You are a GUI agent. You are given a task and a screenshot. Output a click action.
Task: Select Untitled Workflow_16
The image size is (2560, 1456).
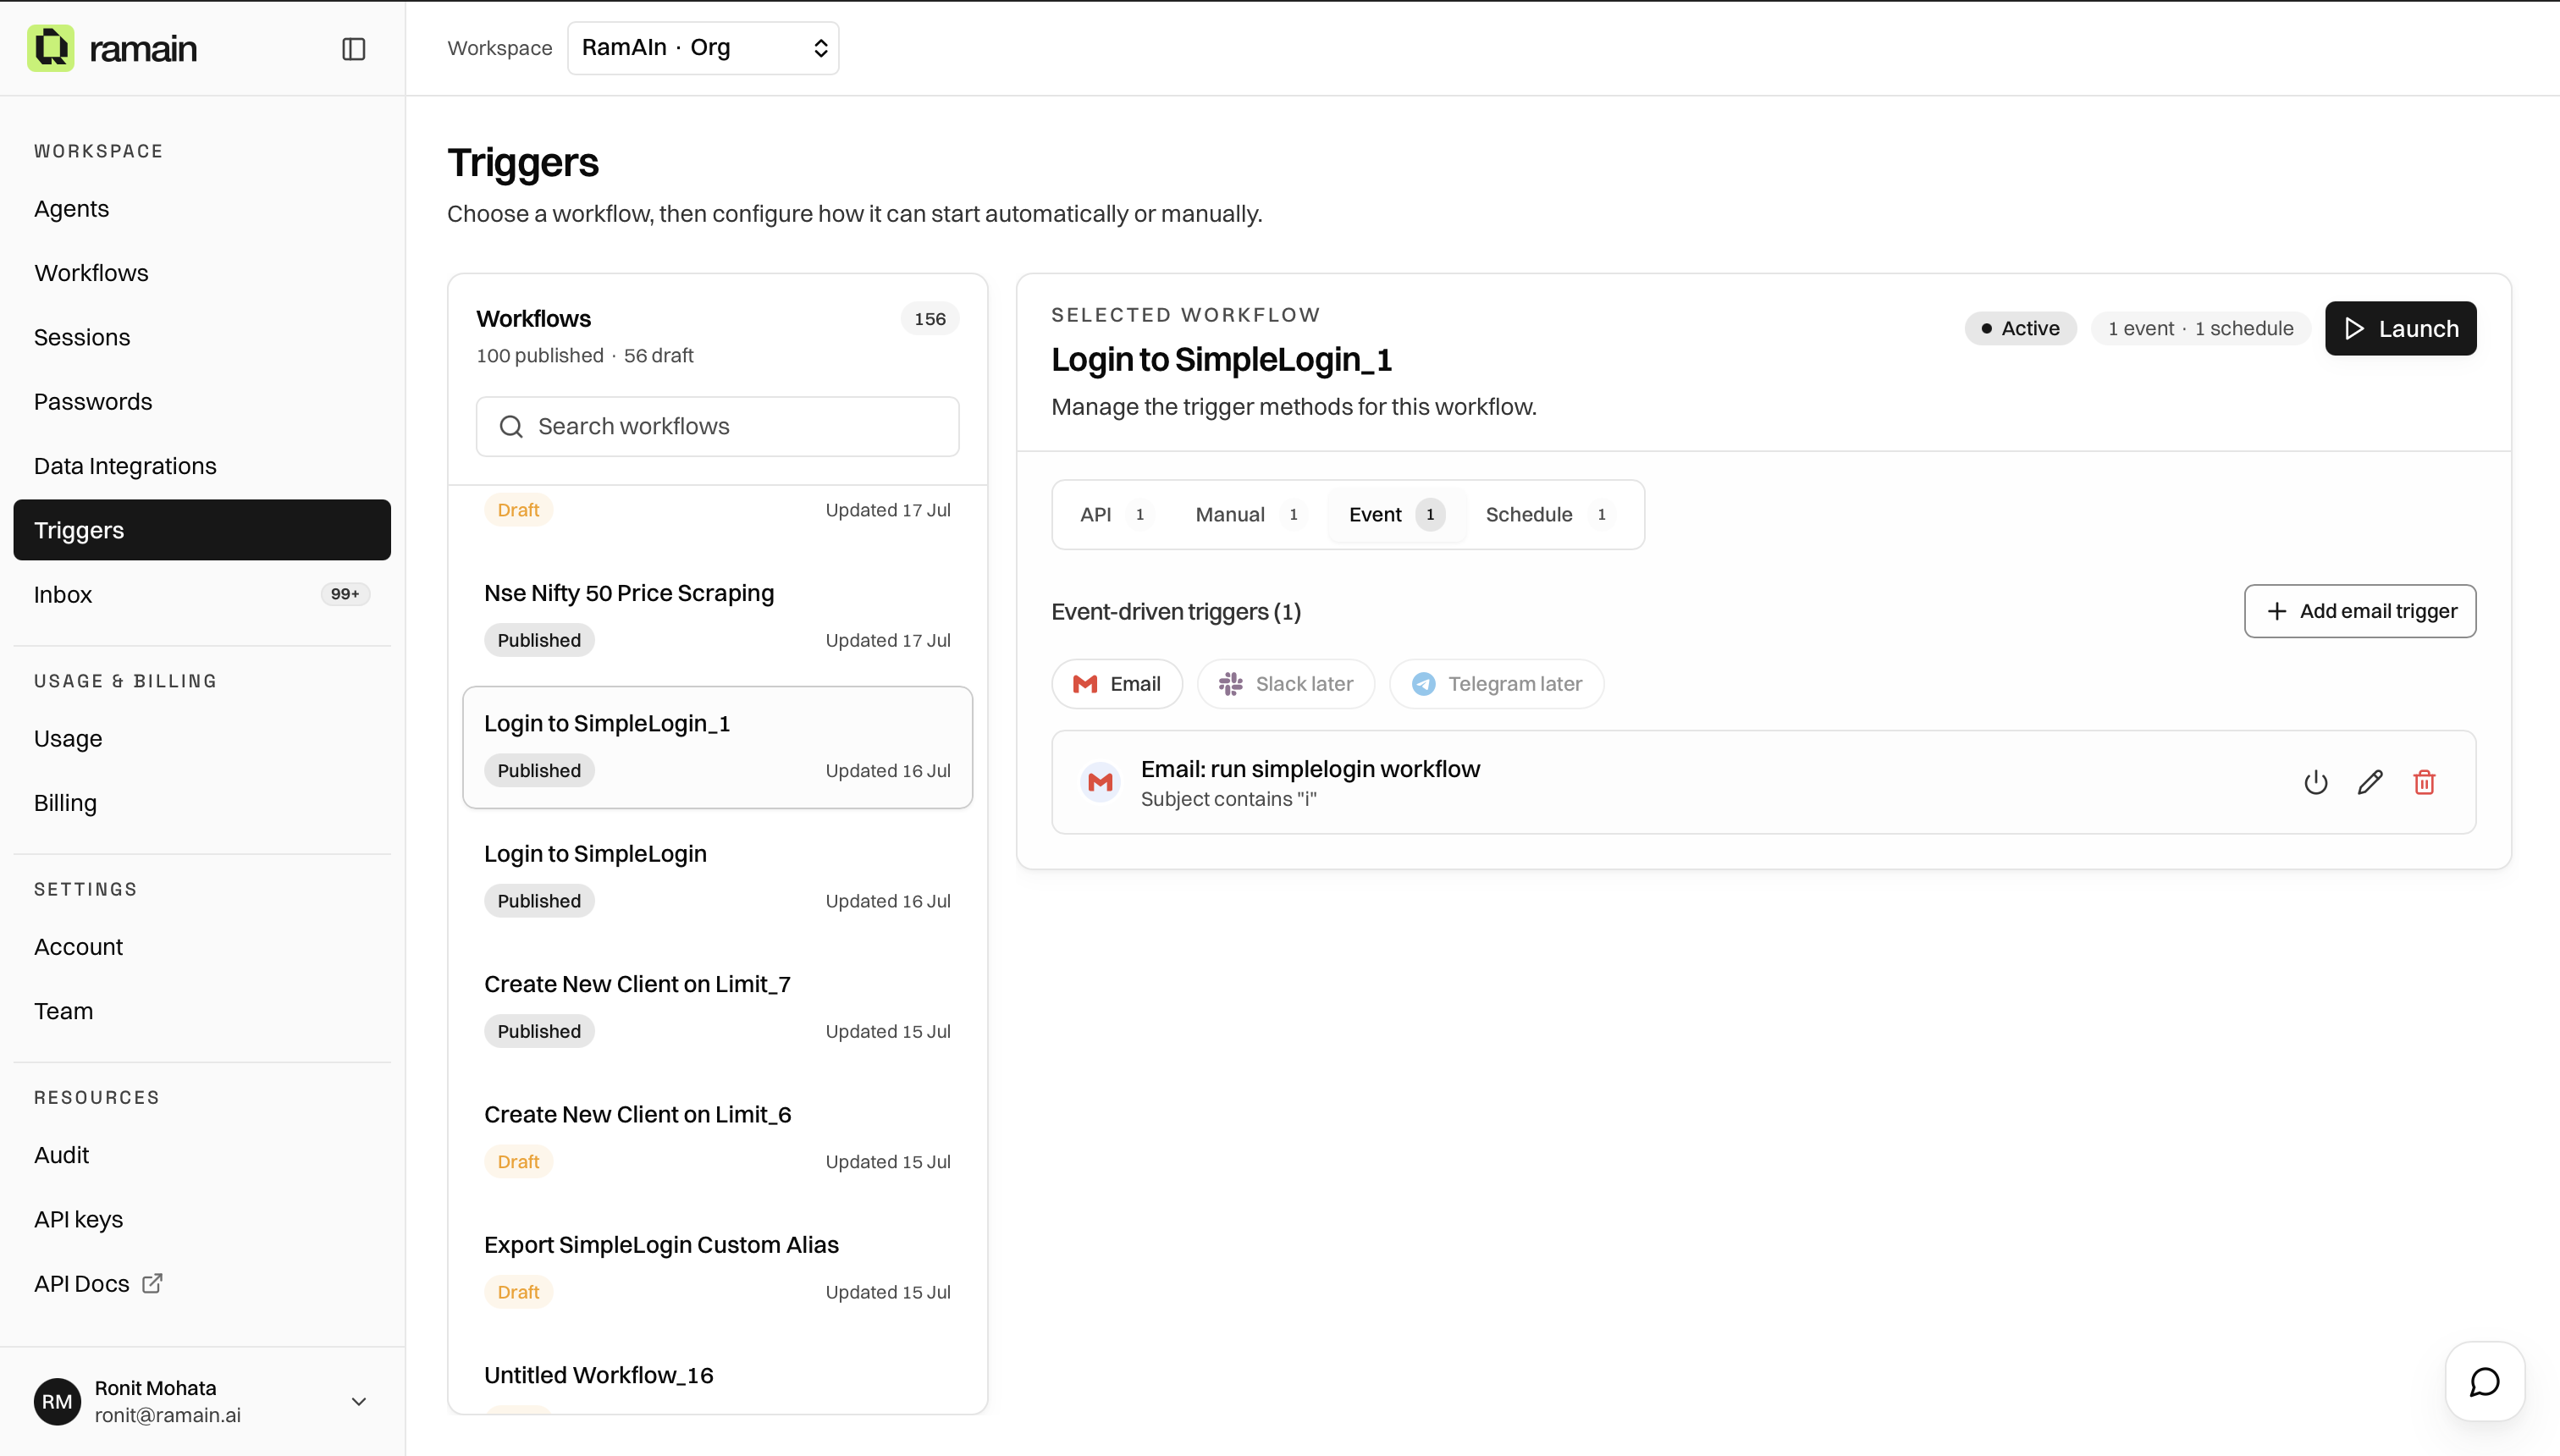pos(717,1376)
